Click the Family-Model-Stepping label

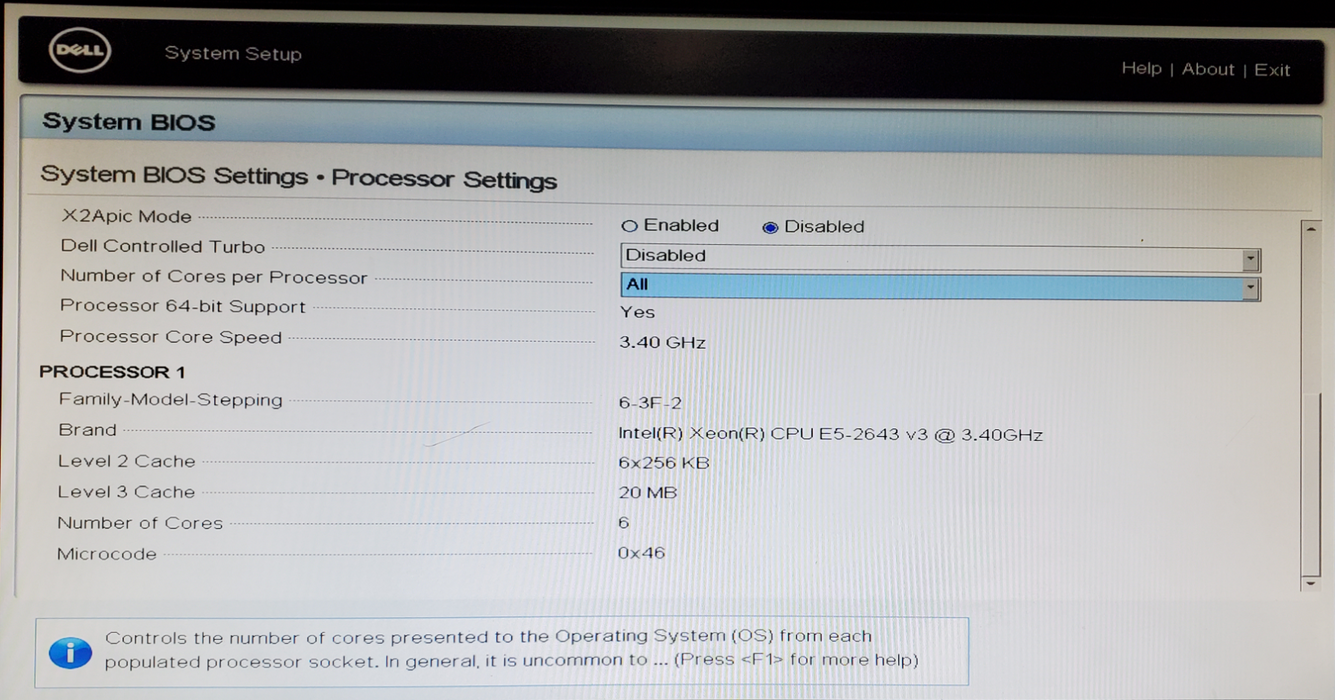170,400
